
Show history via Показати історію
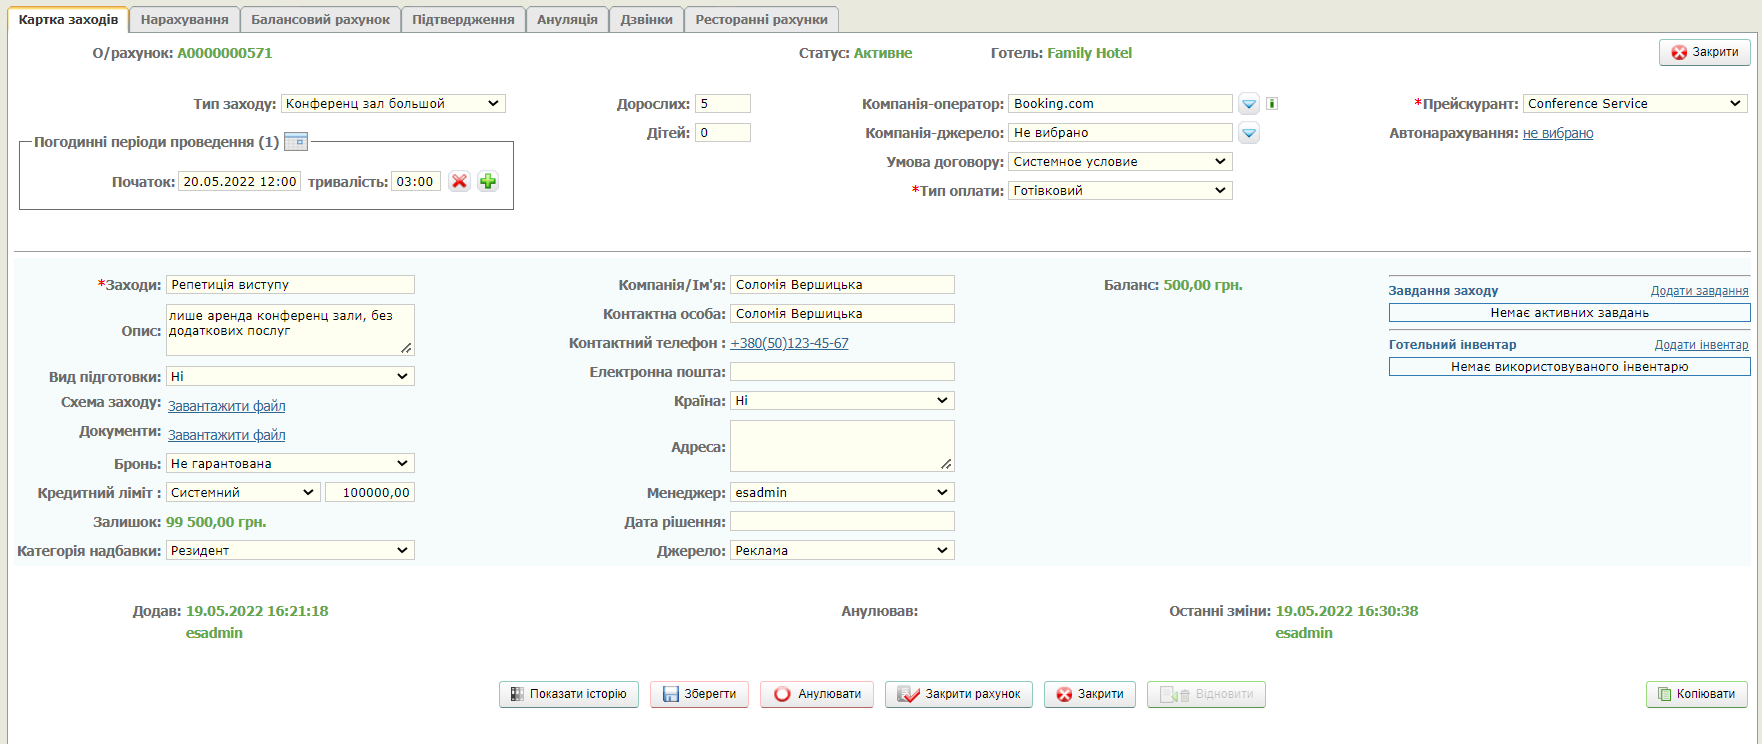[568, 694]
